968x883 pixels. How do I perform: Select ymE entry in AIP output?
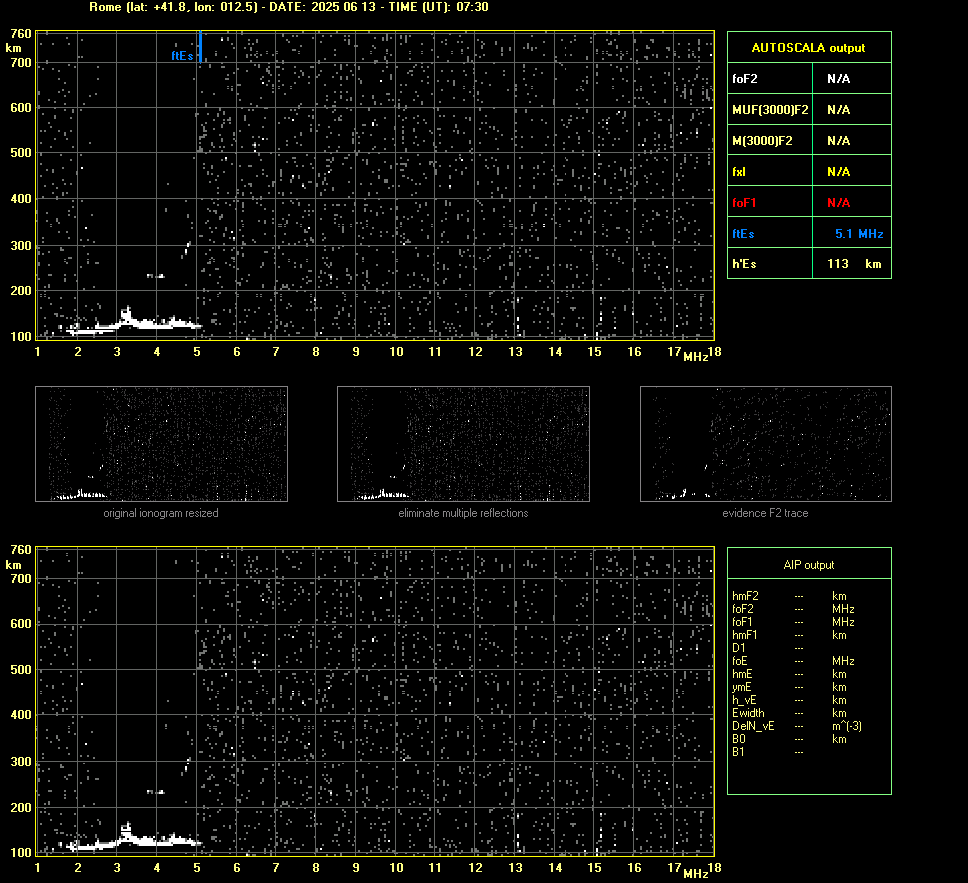point(741,687)
